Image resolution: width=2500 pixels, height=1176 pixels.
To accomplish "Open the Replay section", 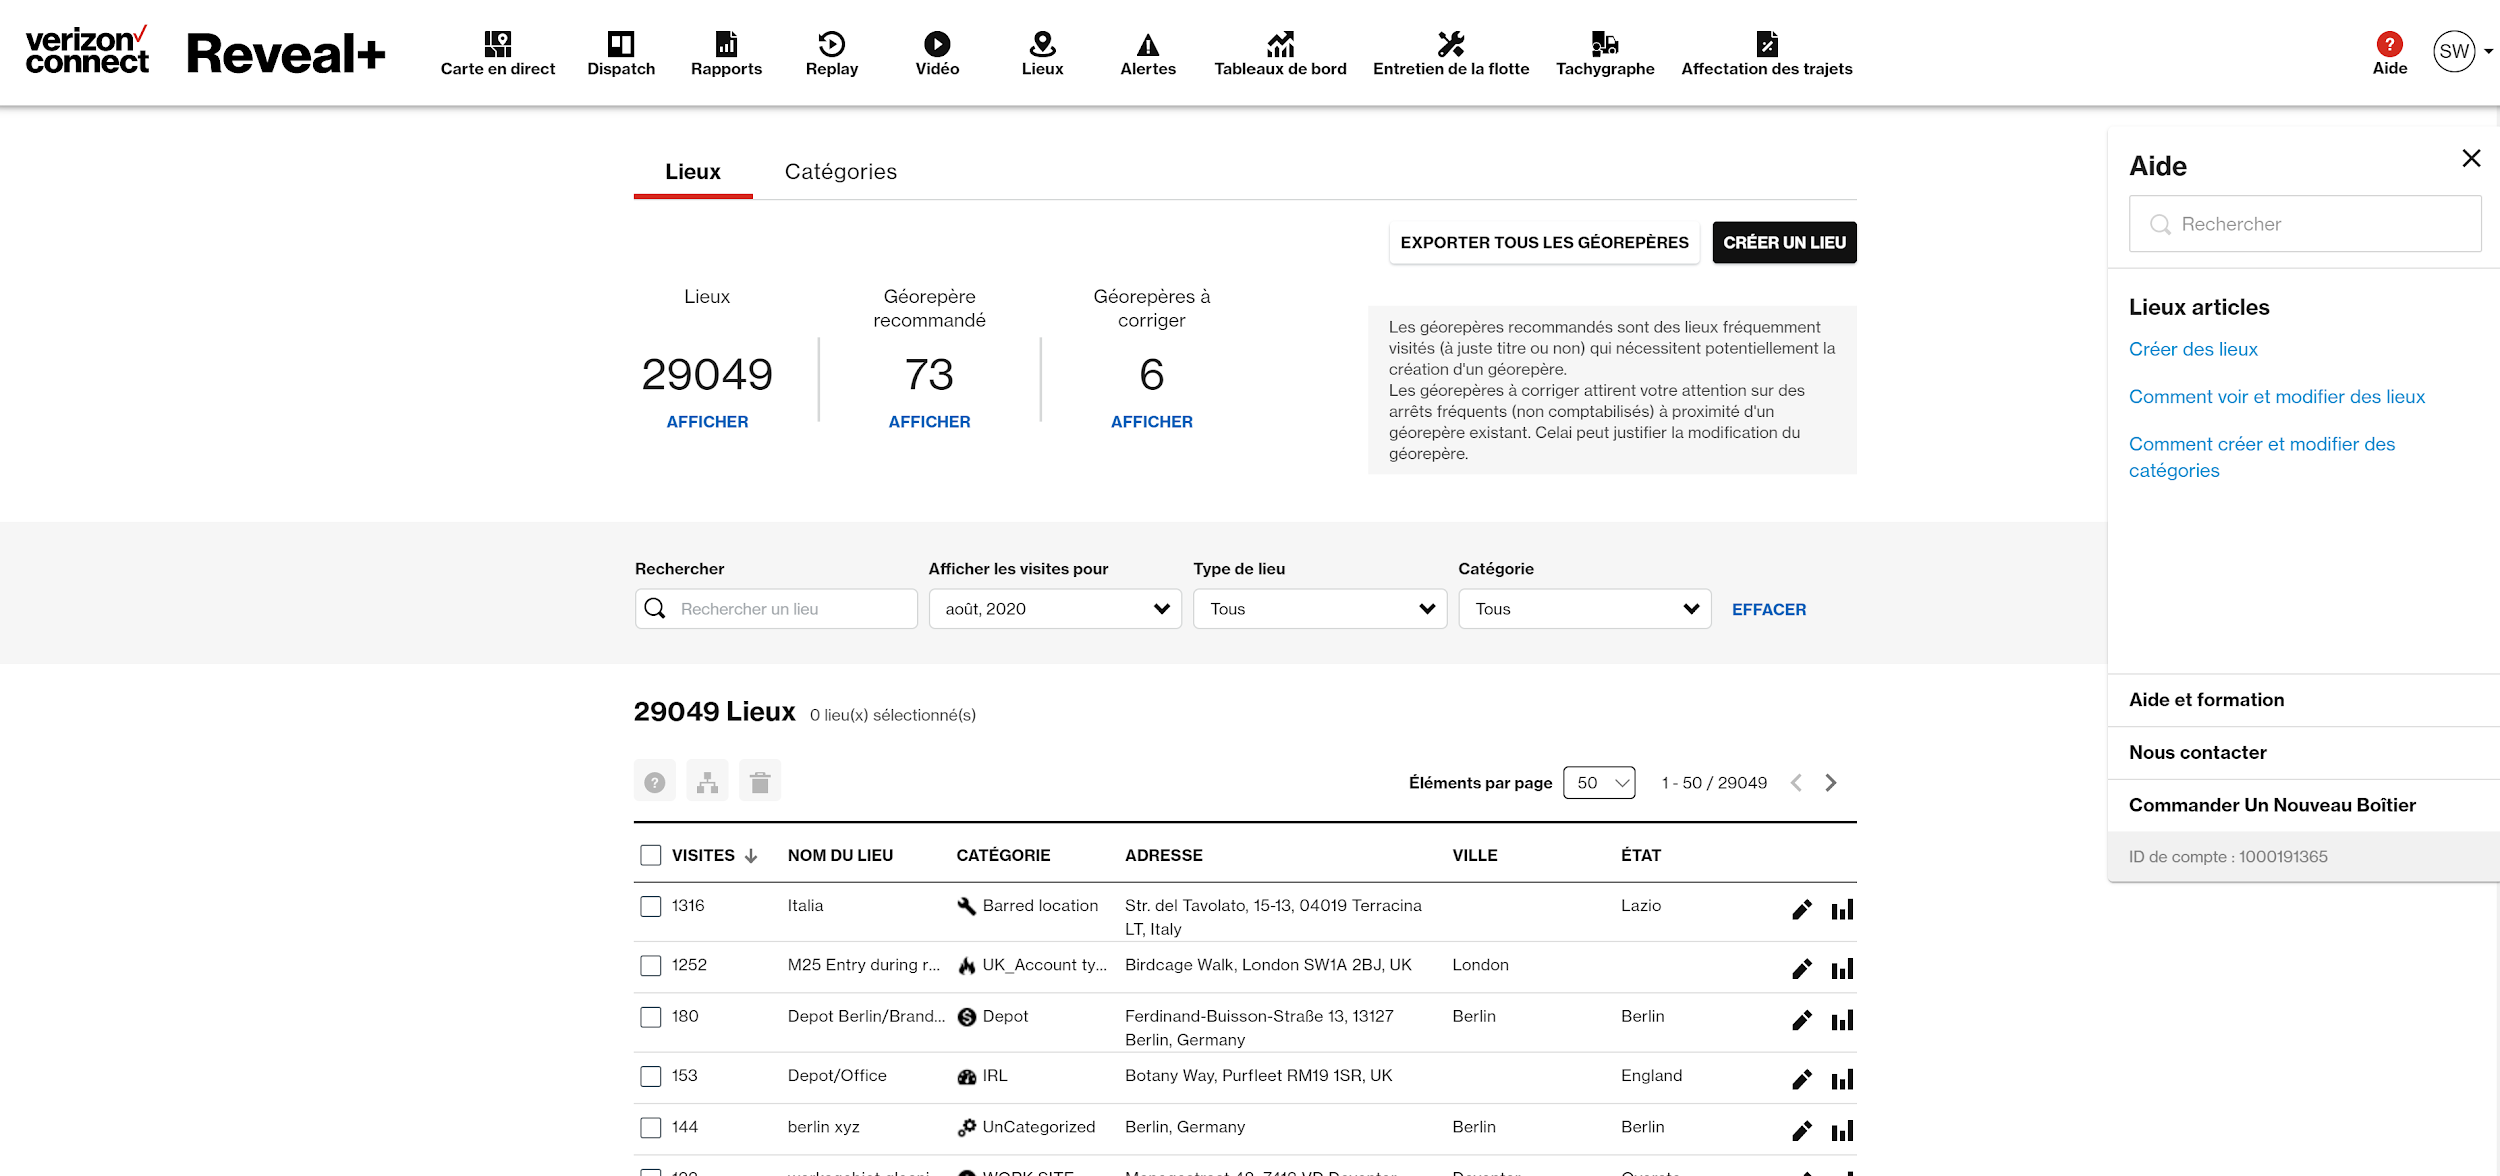I will 832,53.
